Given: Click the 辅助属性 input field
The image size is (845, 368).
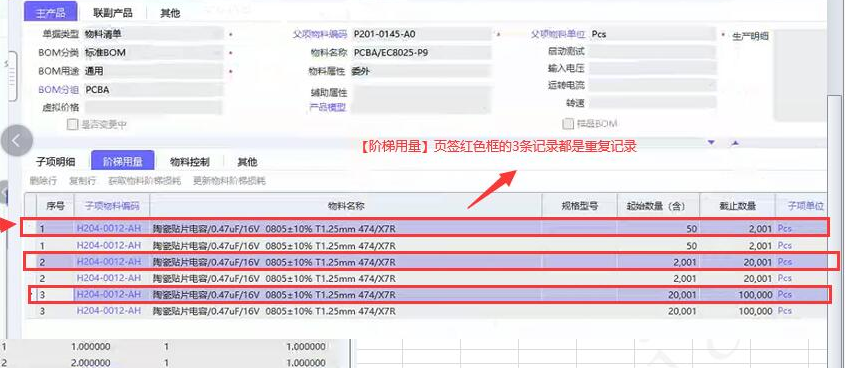Looking at the screenshot, I should tap(421, 93).
